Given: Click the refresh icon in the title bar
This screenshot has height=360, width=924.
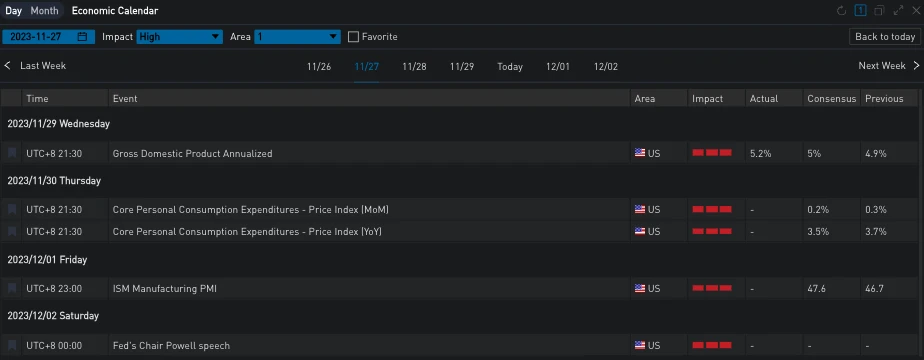Looking at the screenshot, I should tap(842, 11).
